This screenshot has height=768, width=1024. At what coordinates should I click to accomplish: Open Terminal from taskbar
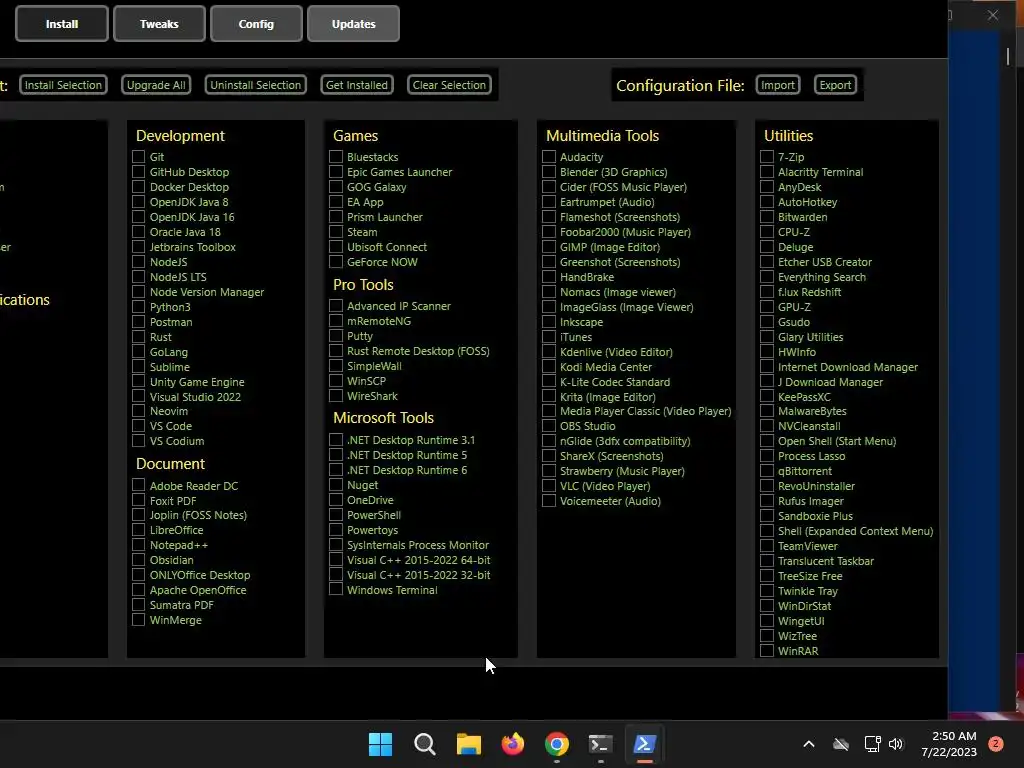tap(600, 744)
